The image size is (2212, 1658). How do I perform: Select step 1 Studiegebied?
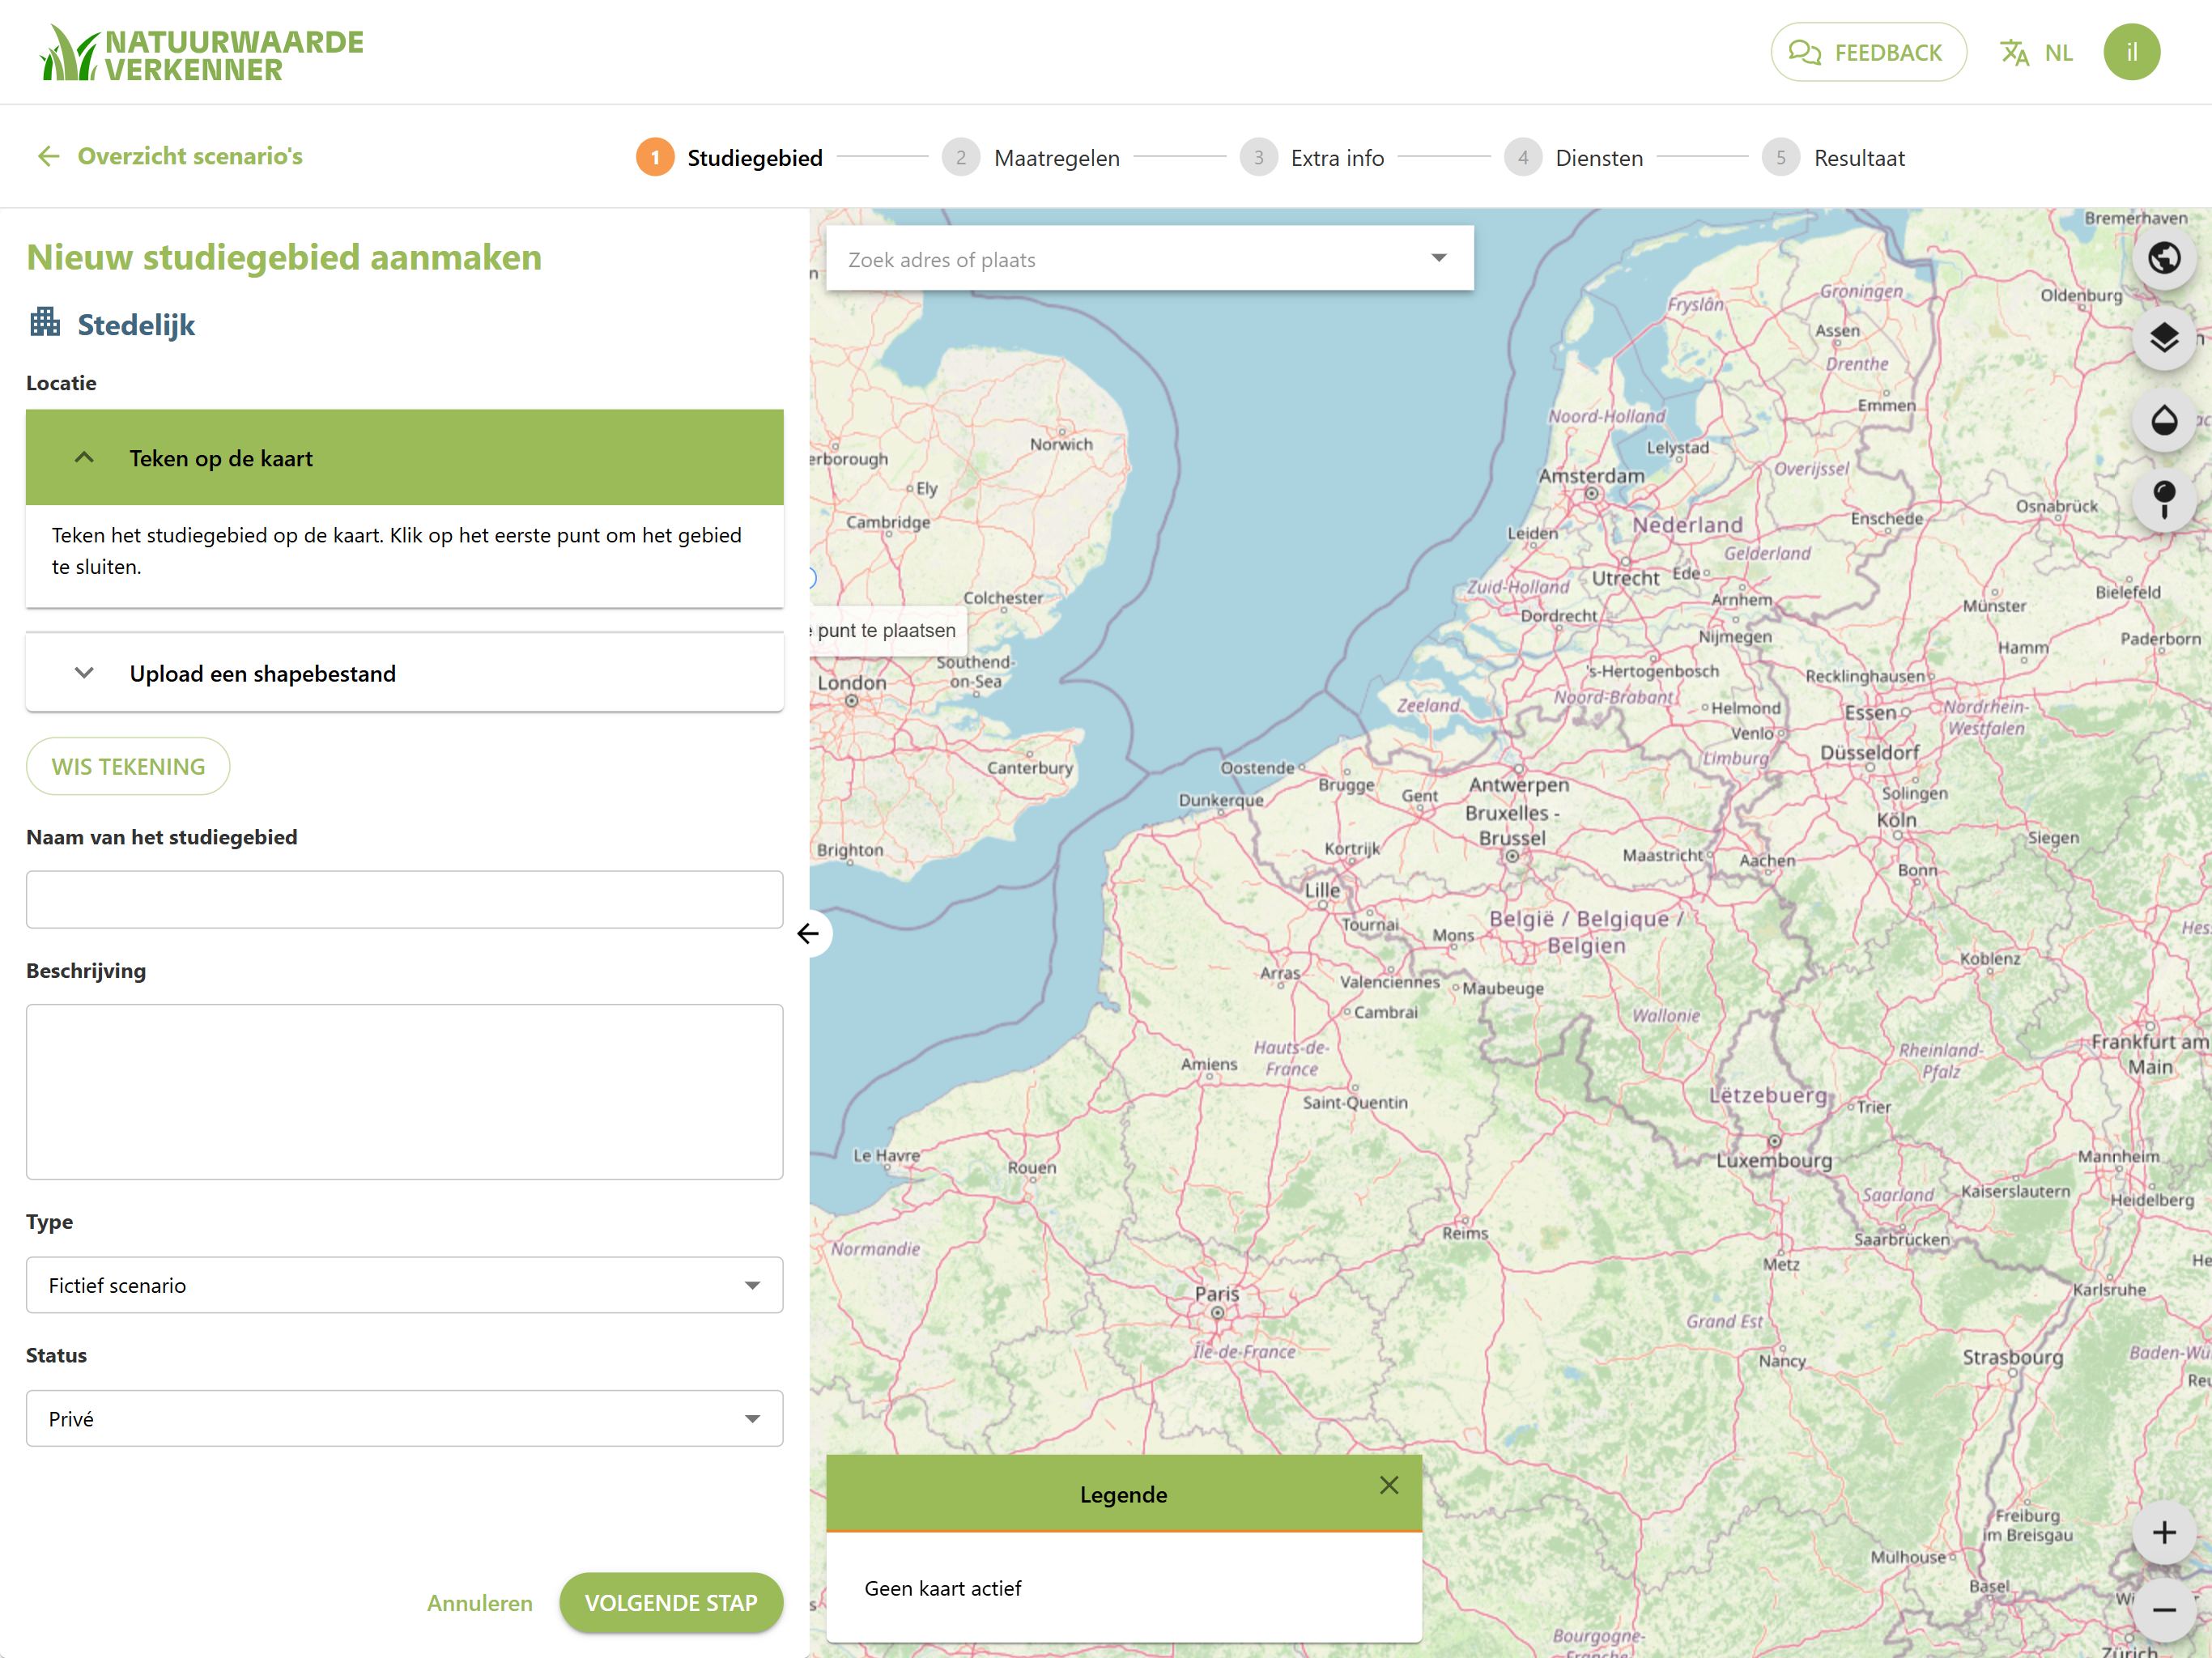tap(730, 158)
